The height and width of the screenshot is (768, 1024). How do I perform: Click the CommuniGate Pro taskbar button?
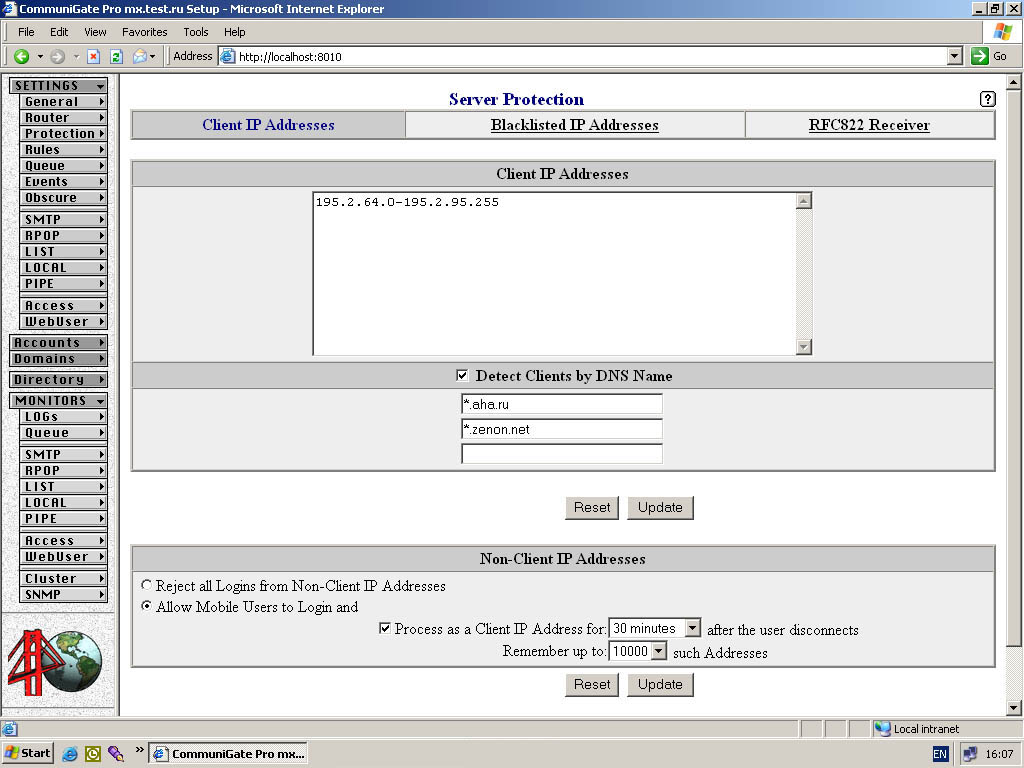[x=228, y=754]
